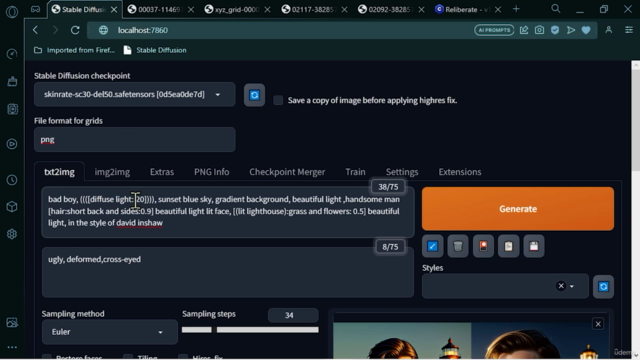Close the output image preview with X

click(x=598, y=324)
